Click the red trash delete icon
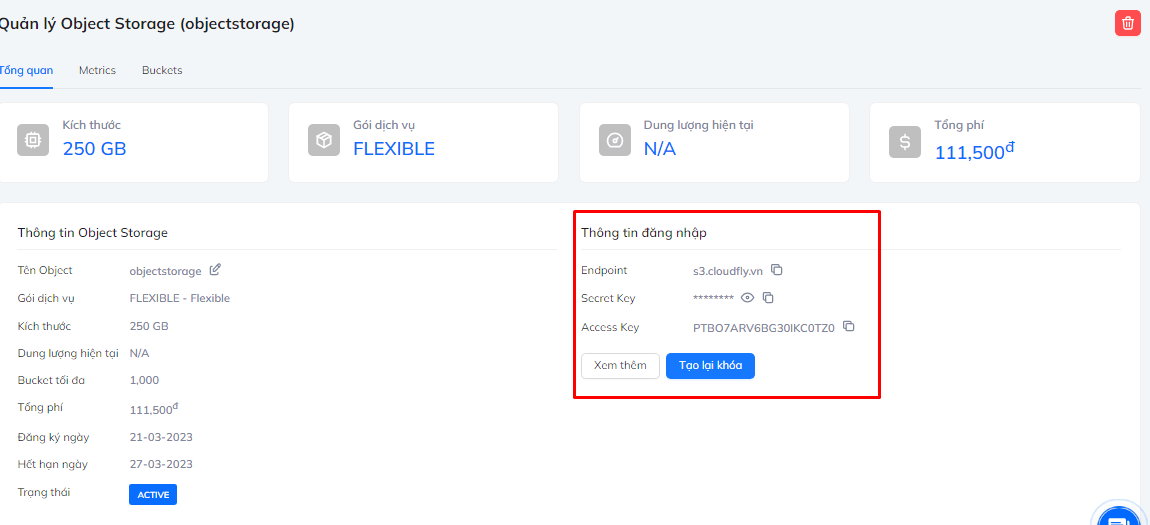This screenshot has width=1150, height=525. (1127, 23)
